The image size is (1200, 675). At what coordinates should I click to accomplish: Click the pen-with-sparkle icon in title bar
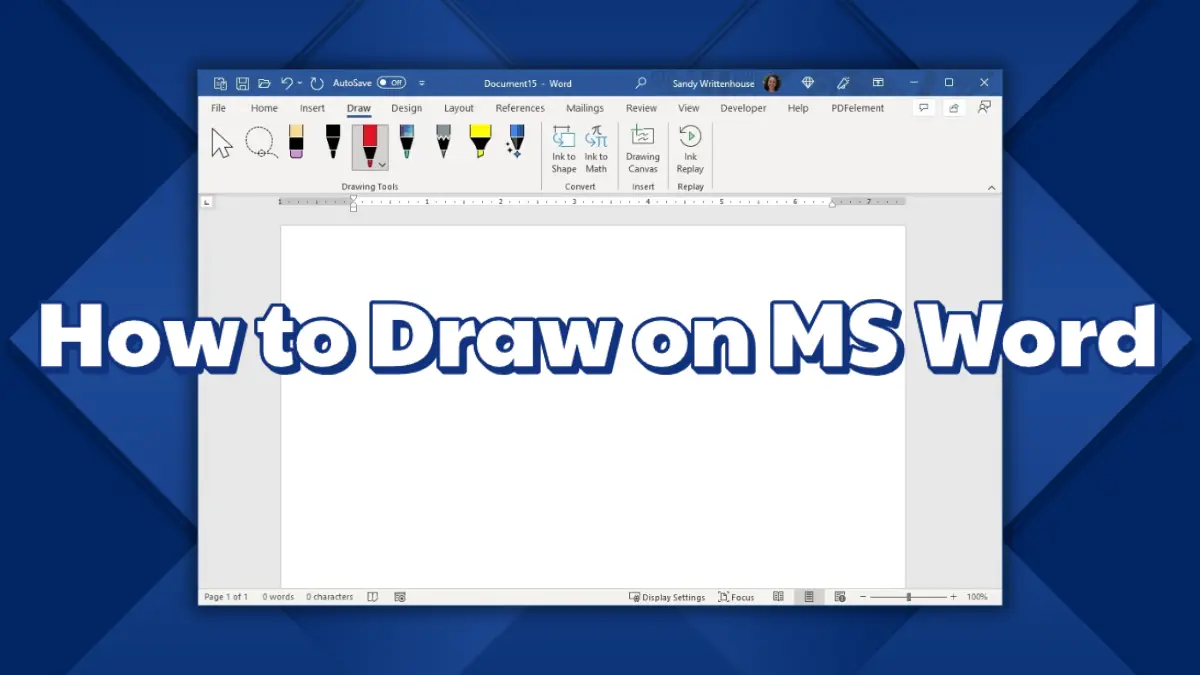click(x=843, y=83)
